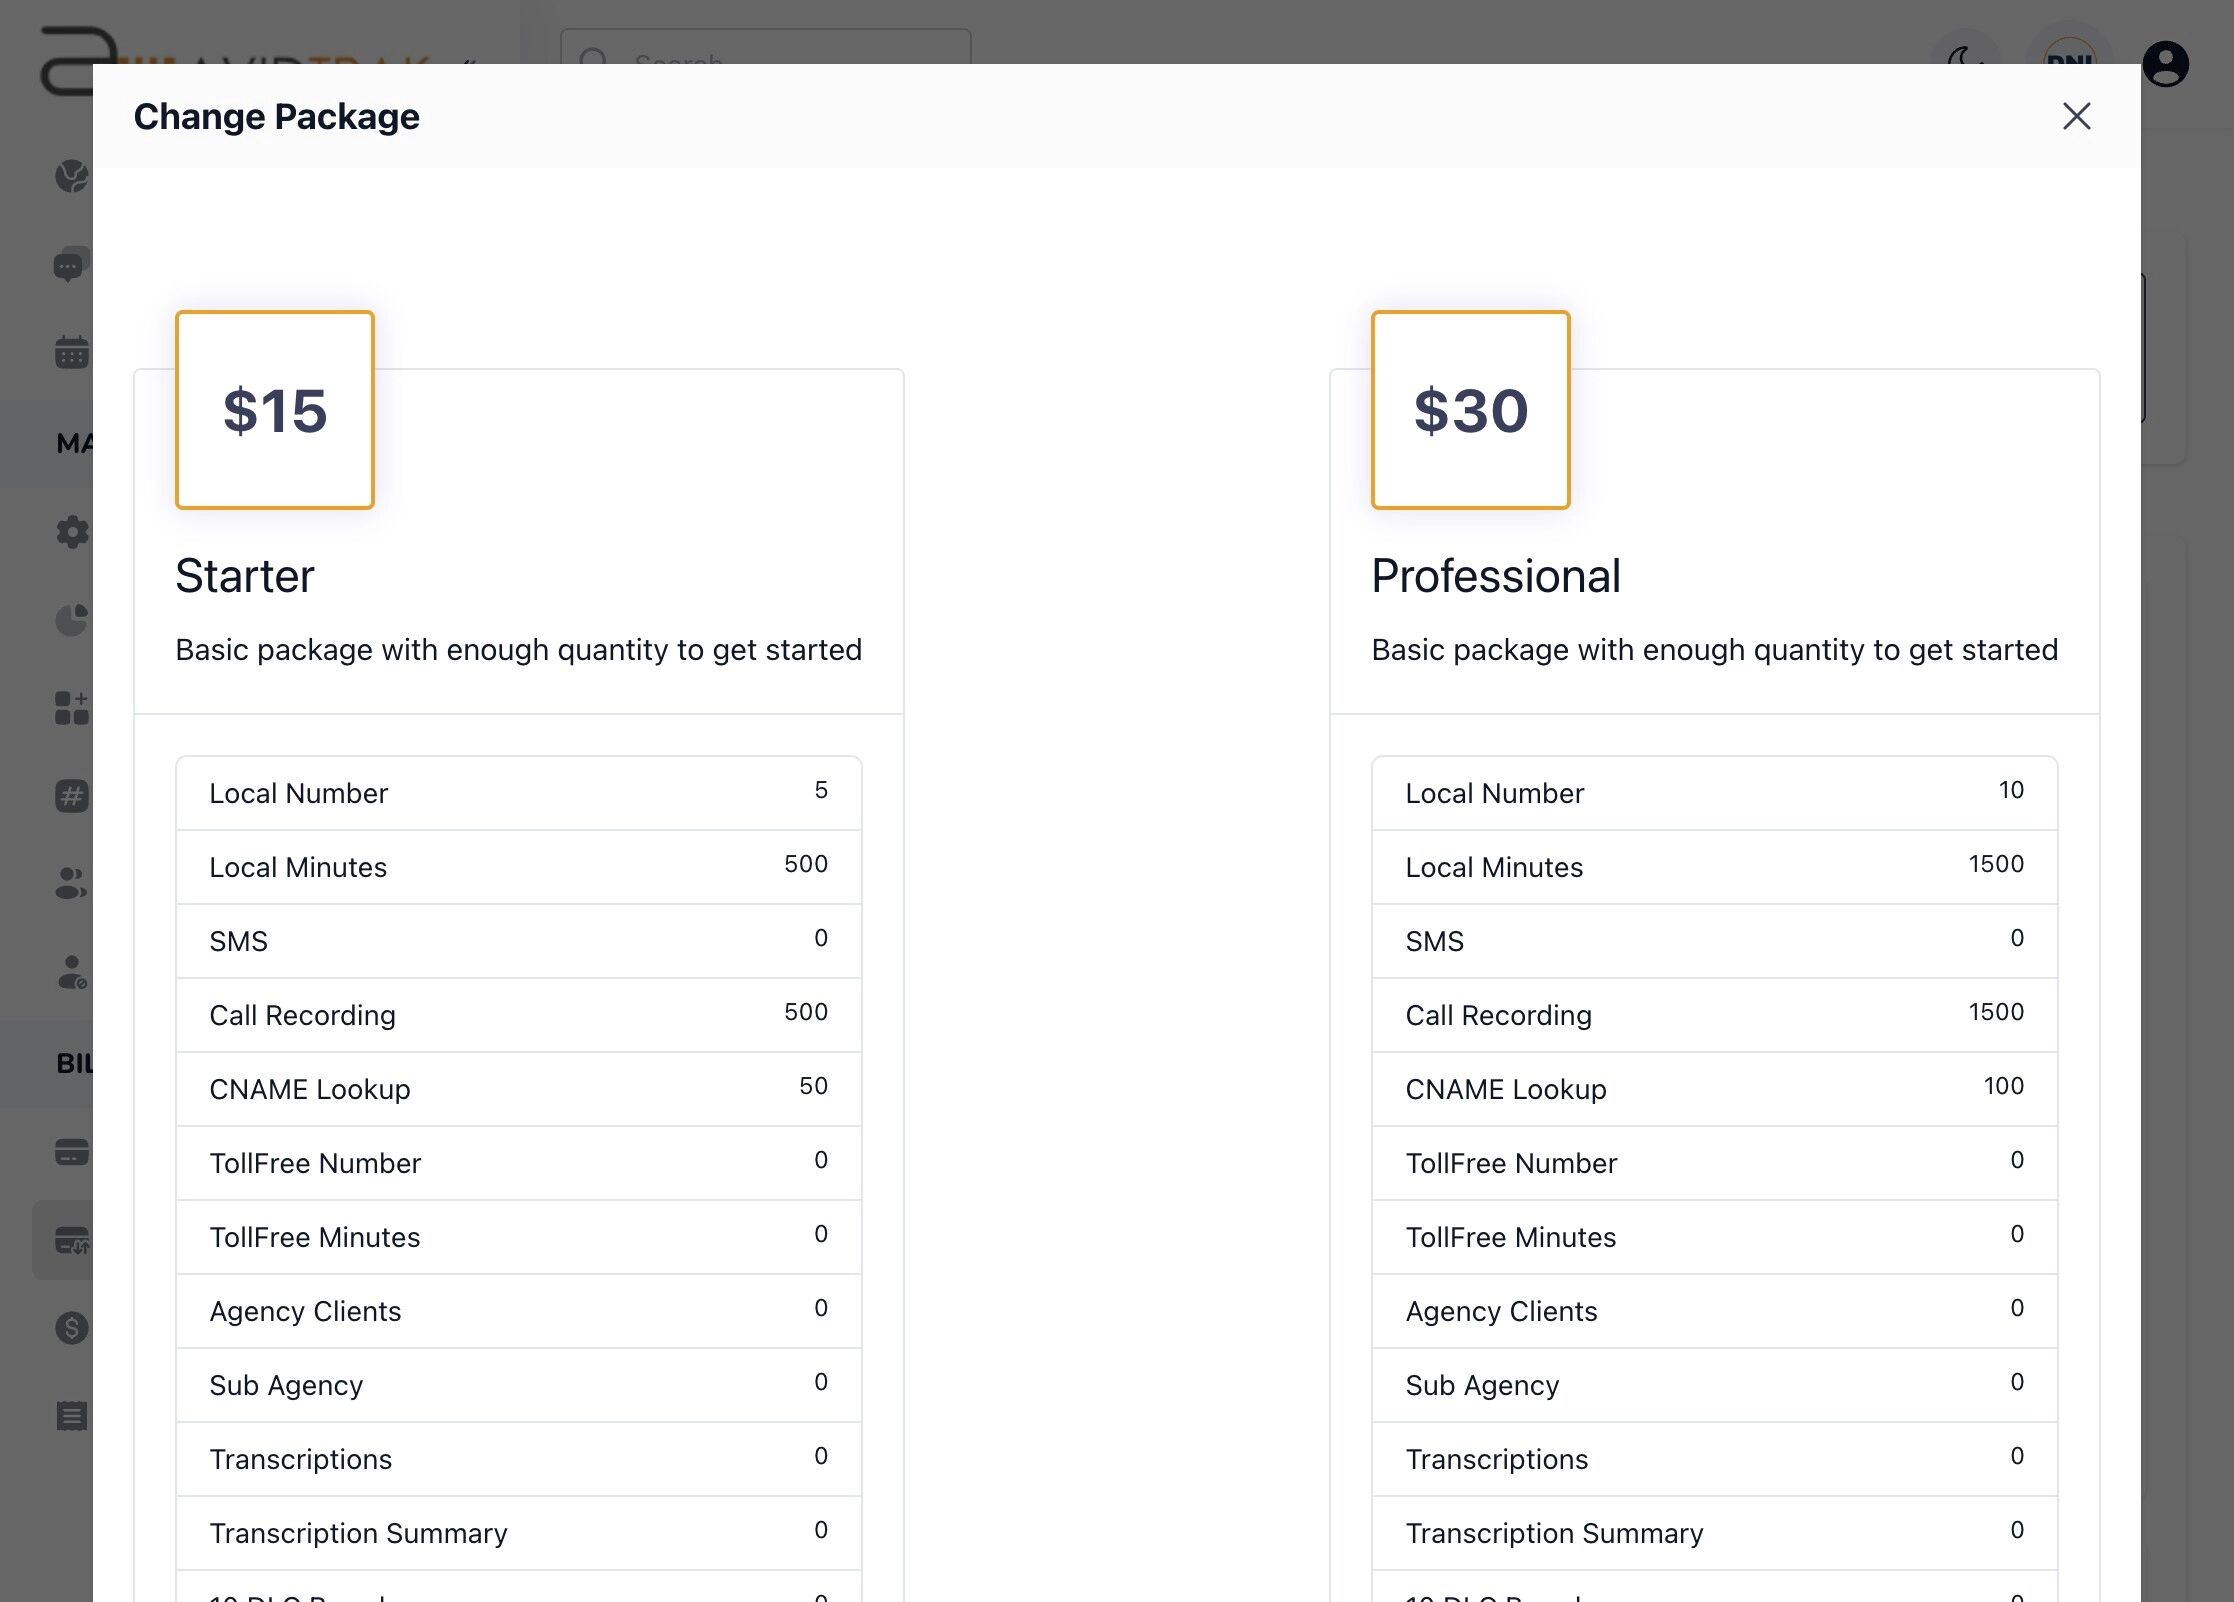Close the Change Package dialog
Image resolution: width=2234 pixels, height=1602 pixels.
coord(2077,117)
